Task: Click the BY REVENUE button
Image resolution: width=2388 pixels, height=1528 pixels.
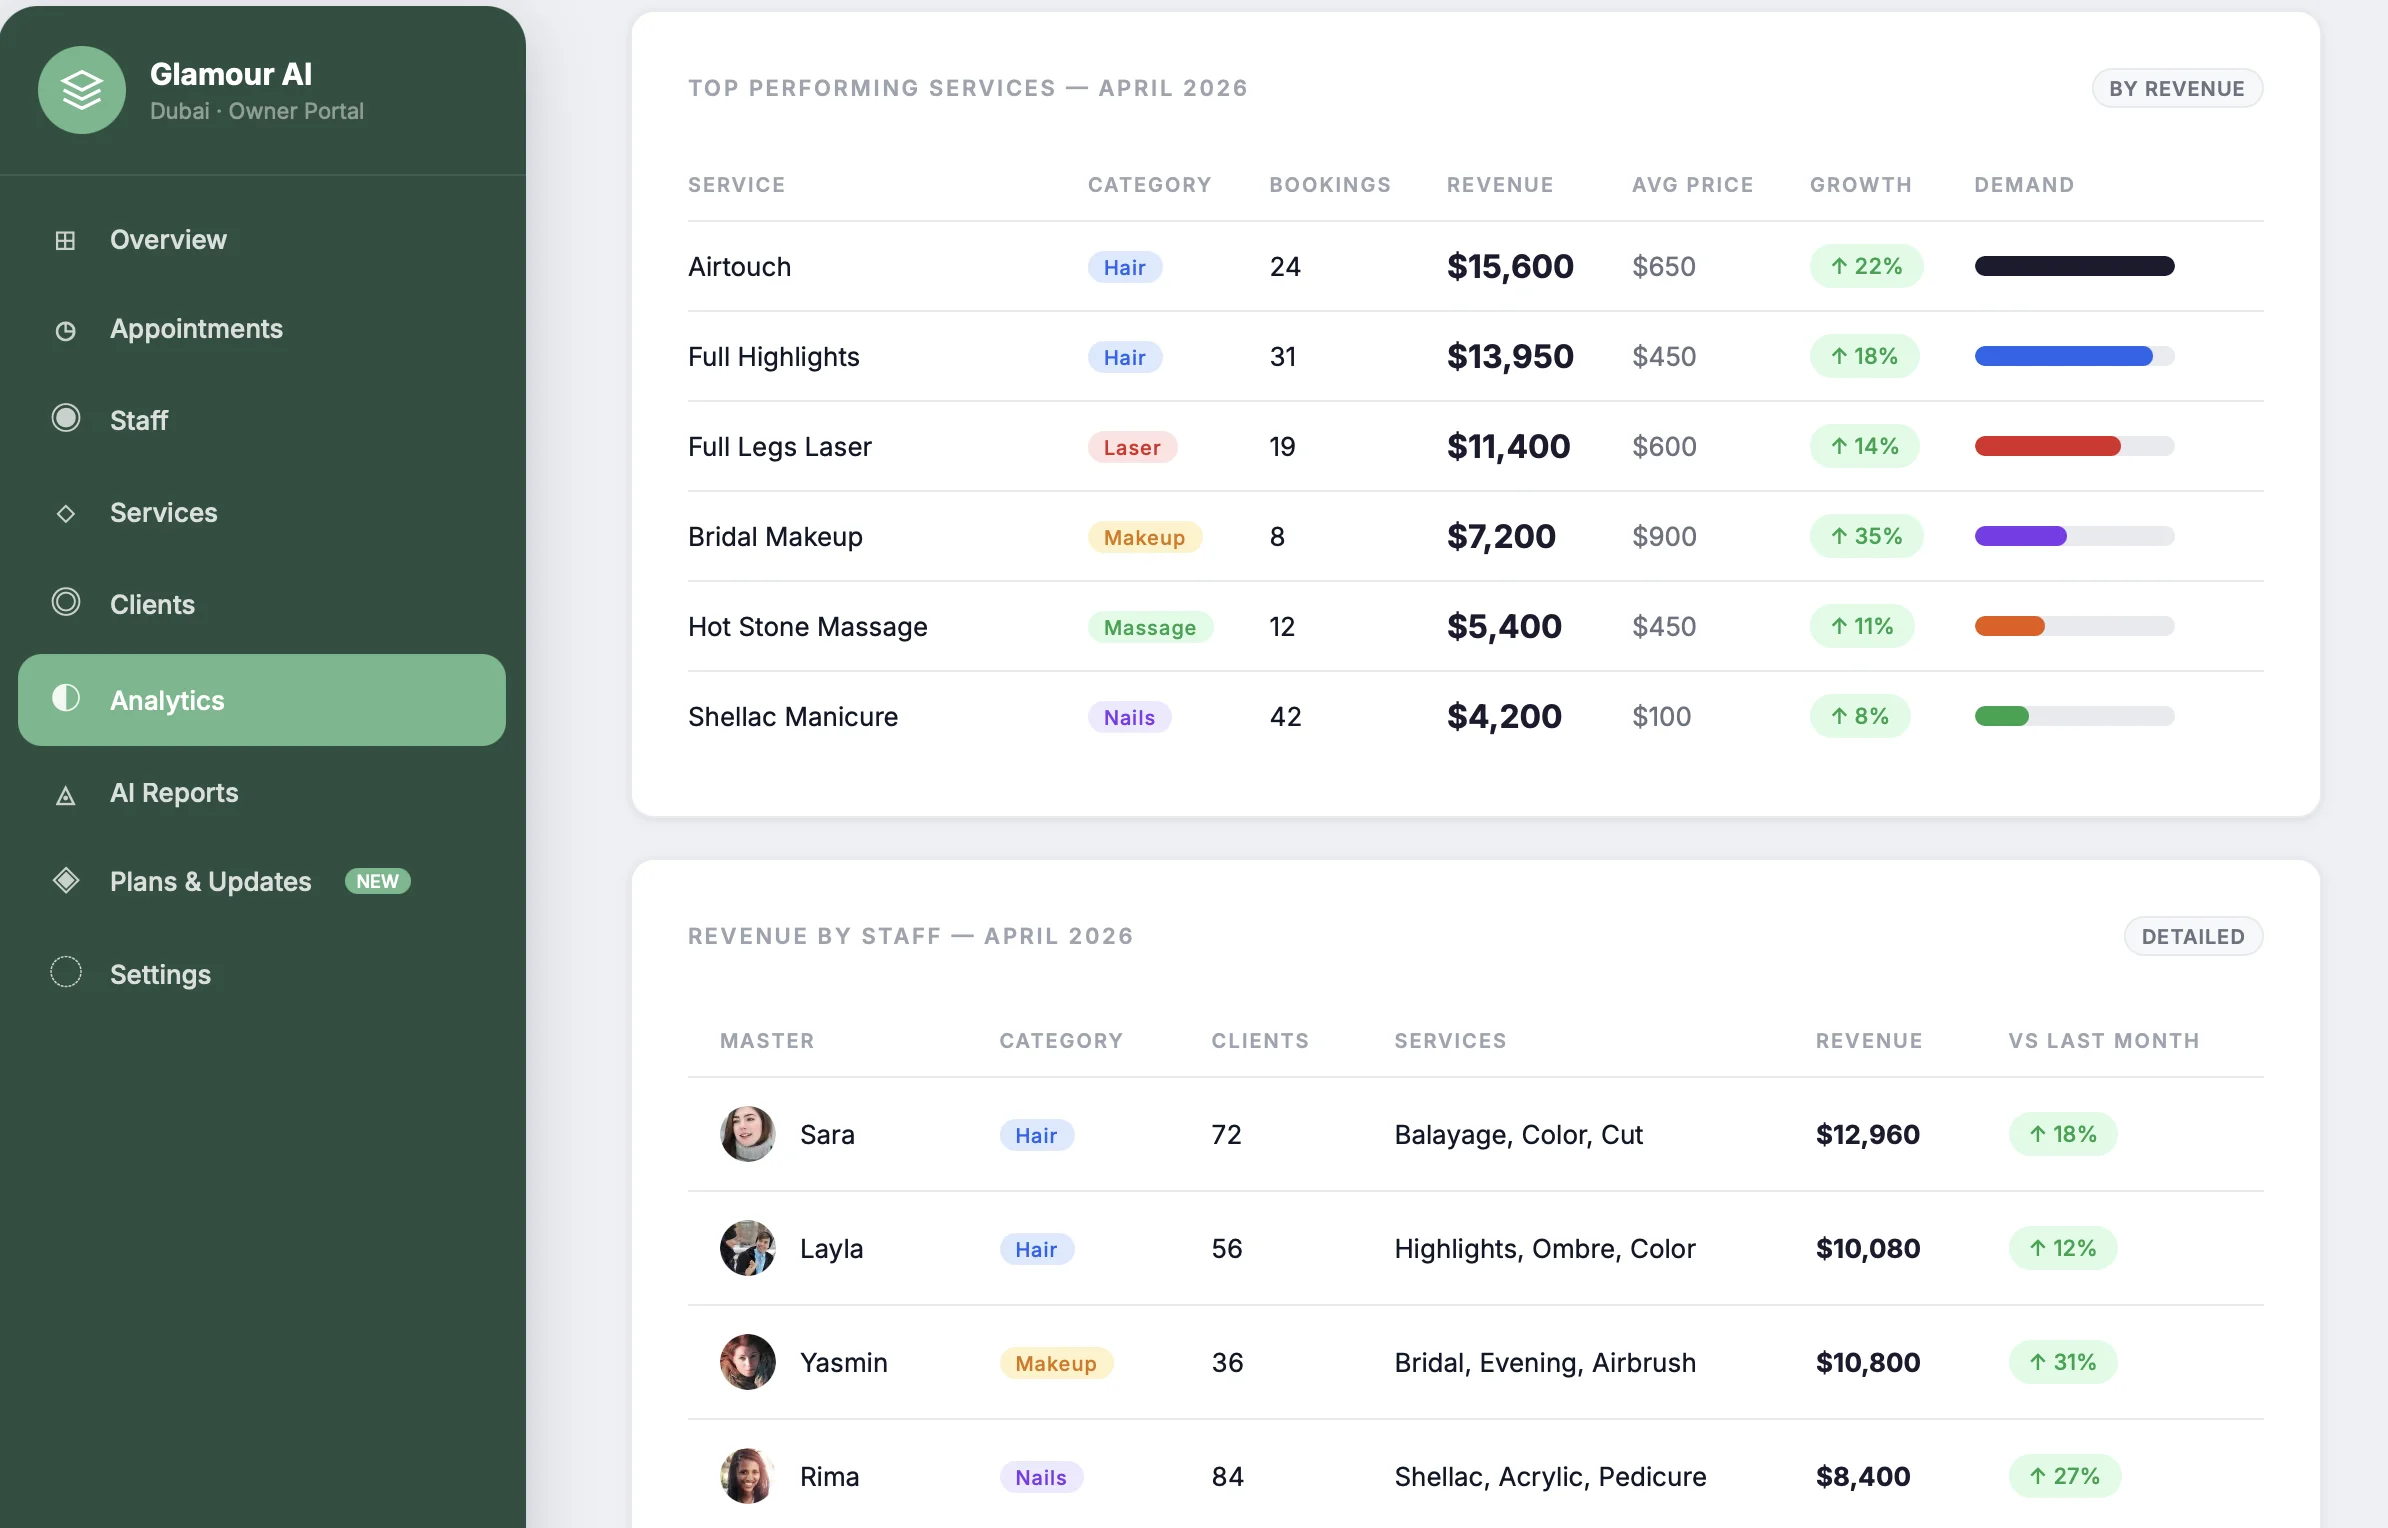Action: 2177,88
